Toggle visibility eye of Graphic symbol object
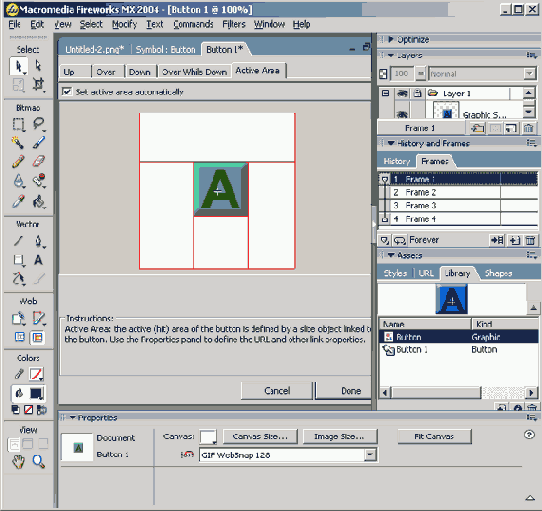542x511 pixels. coord(402,114)
